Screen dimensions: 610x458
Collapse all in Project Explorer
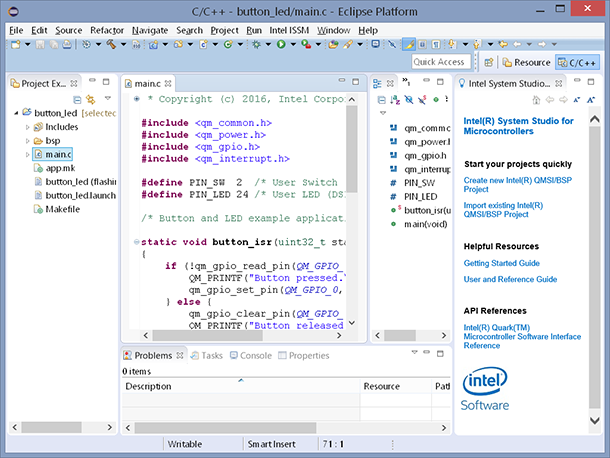(77, 99)
